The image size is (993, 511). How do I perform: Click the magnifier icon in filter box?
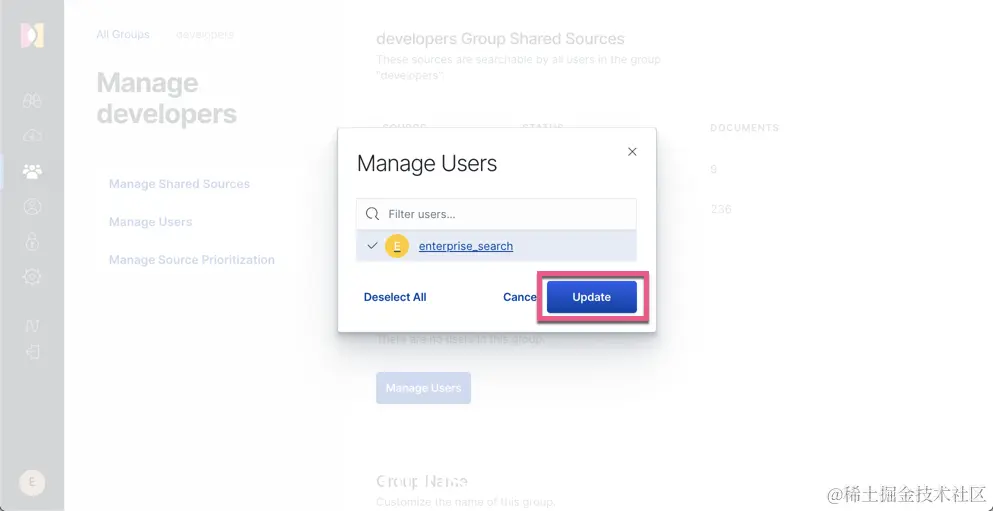[x=373, y=214]
